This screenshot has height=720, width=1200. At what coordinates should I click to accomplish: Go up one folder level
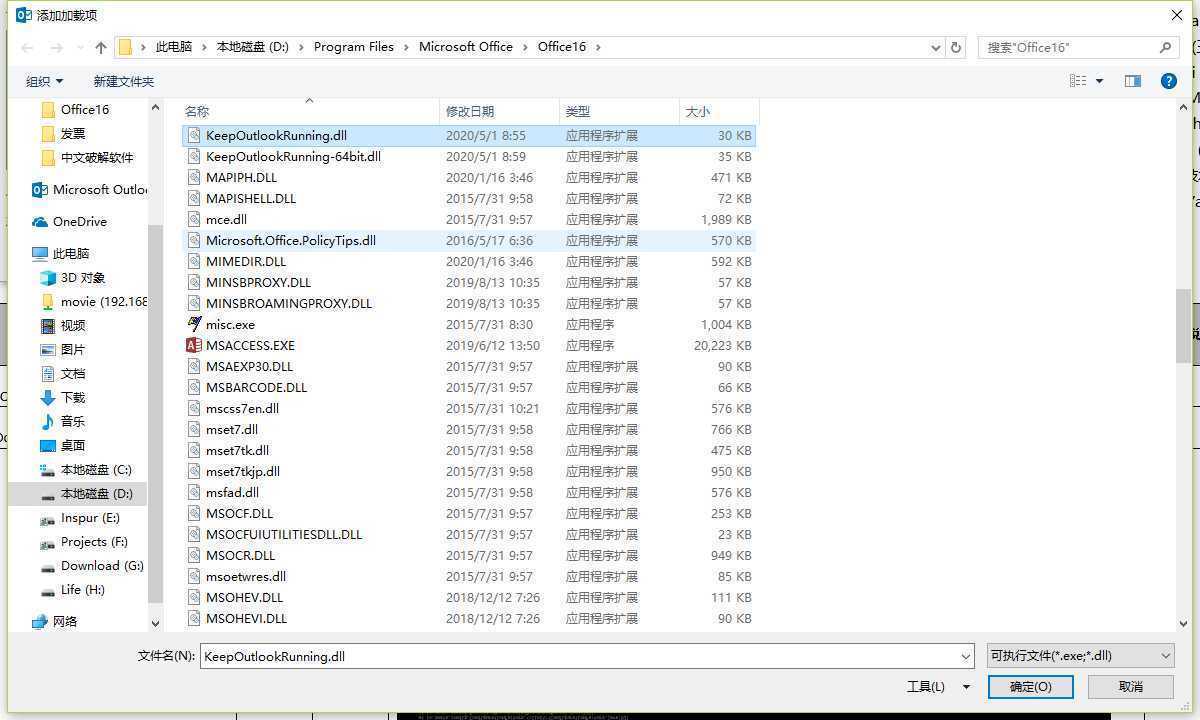[101, 47]
